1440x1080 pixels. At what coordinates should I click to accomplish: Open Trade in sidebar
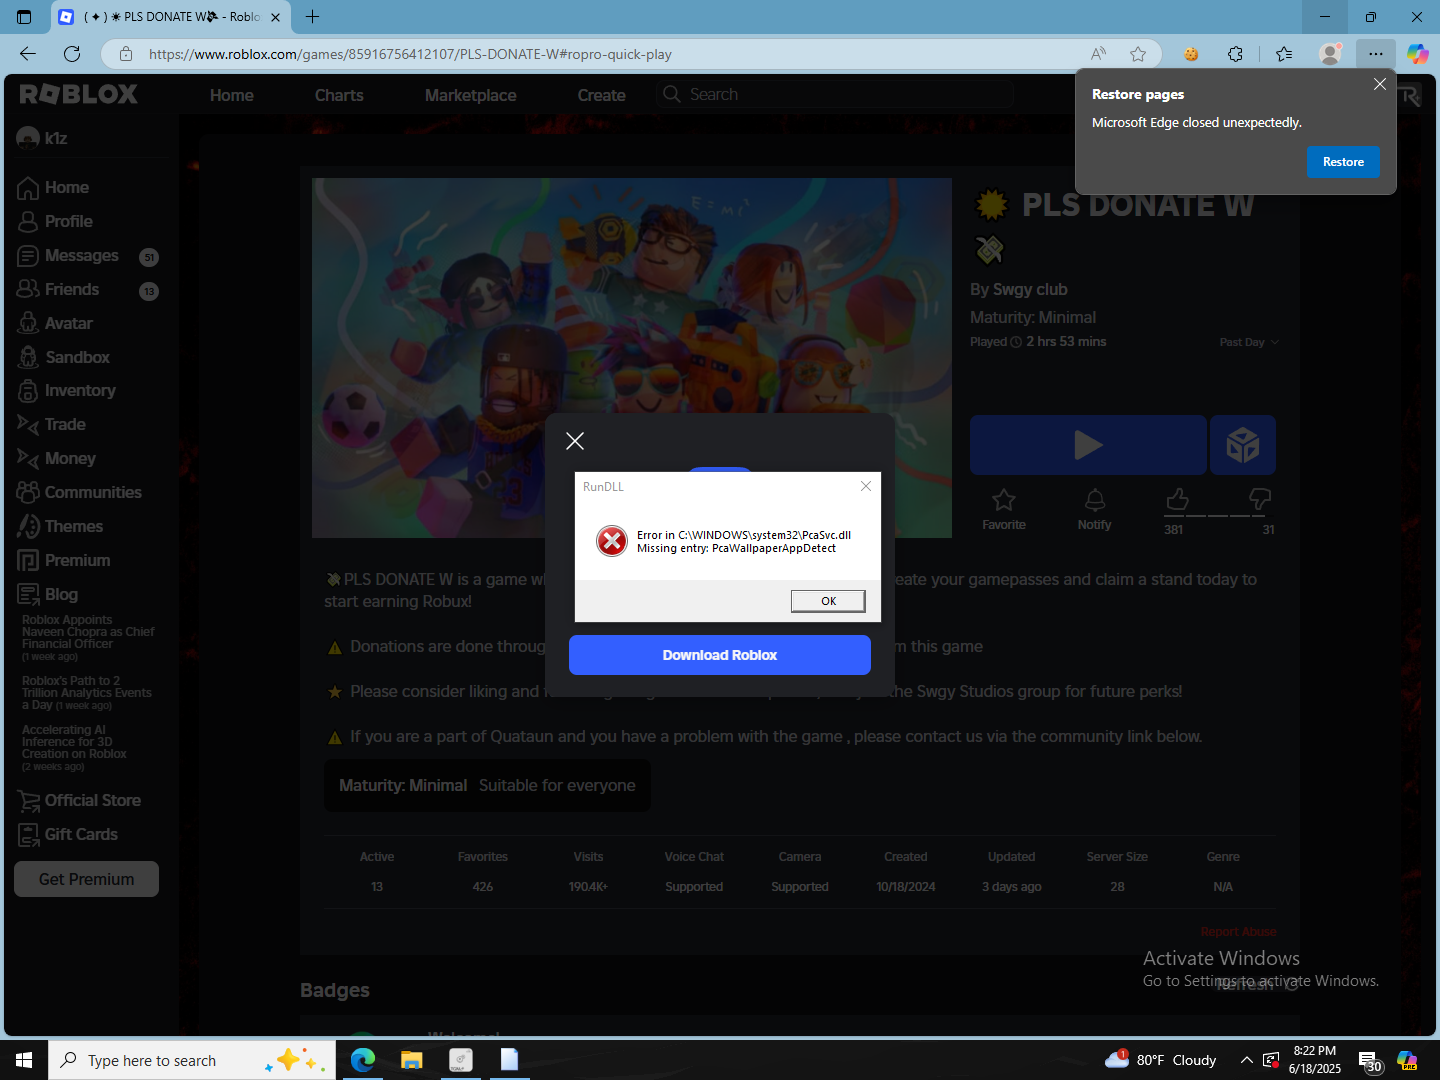pyautogui.click(x=52, y=424)
